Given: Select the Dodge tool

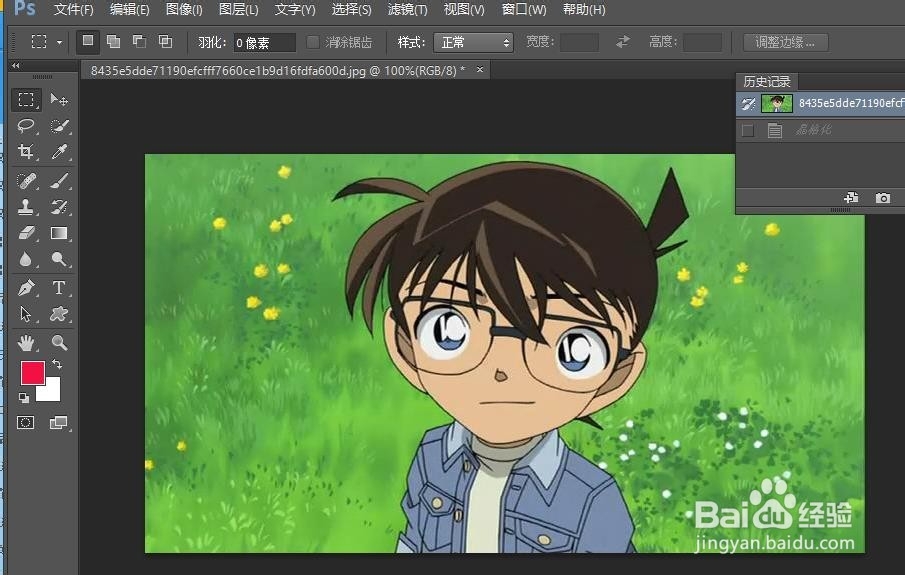Looking at the screenshot, I should 58,259.
